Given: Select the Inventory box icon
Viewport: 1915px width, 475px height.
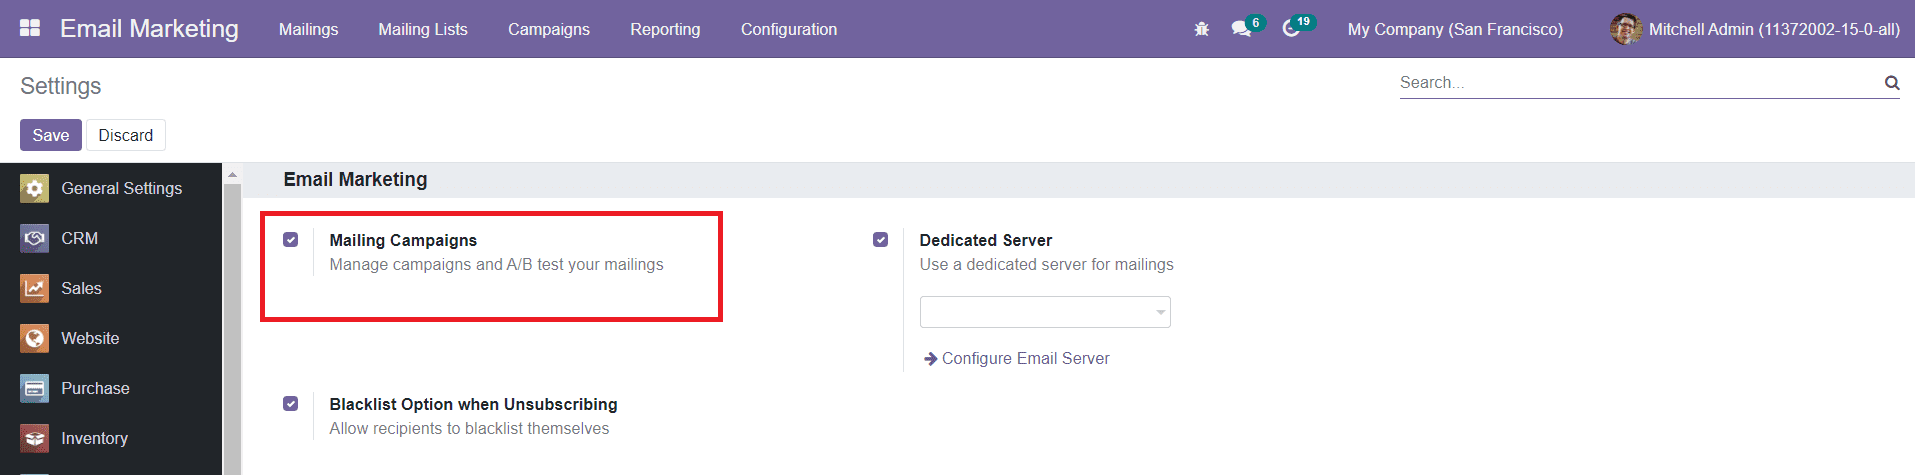Looking at the screenshot, I should click(35, 438).
